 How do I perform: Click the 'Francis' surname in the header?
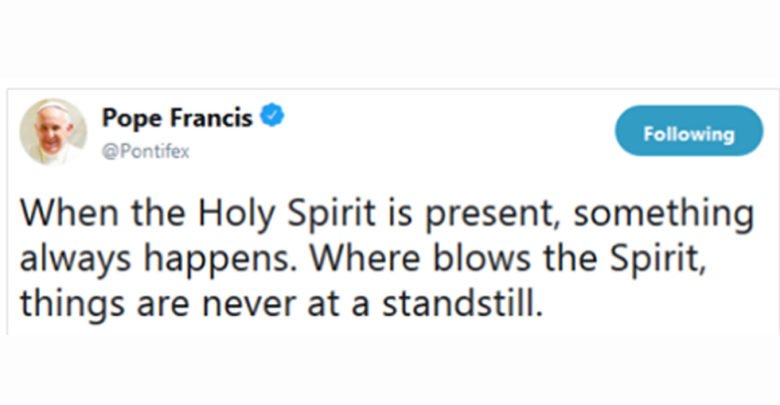211,118
